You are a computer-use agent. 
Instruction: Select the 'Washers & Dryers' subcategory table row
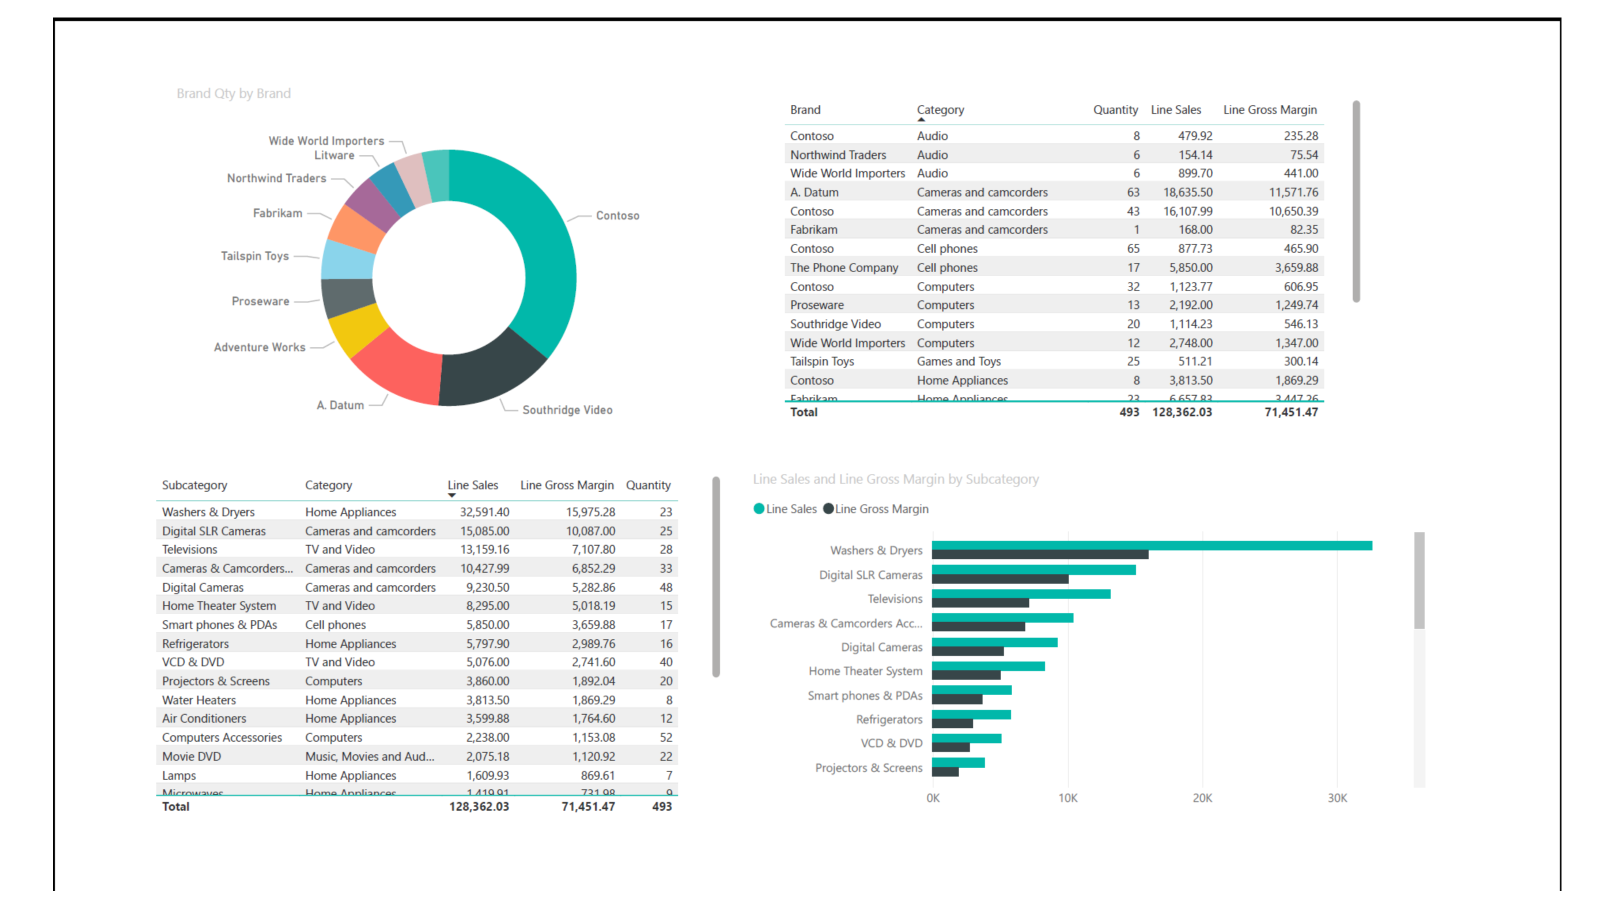[417, 512]
